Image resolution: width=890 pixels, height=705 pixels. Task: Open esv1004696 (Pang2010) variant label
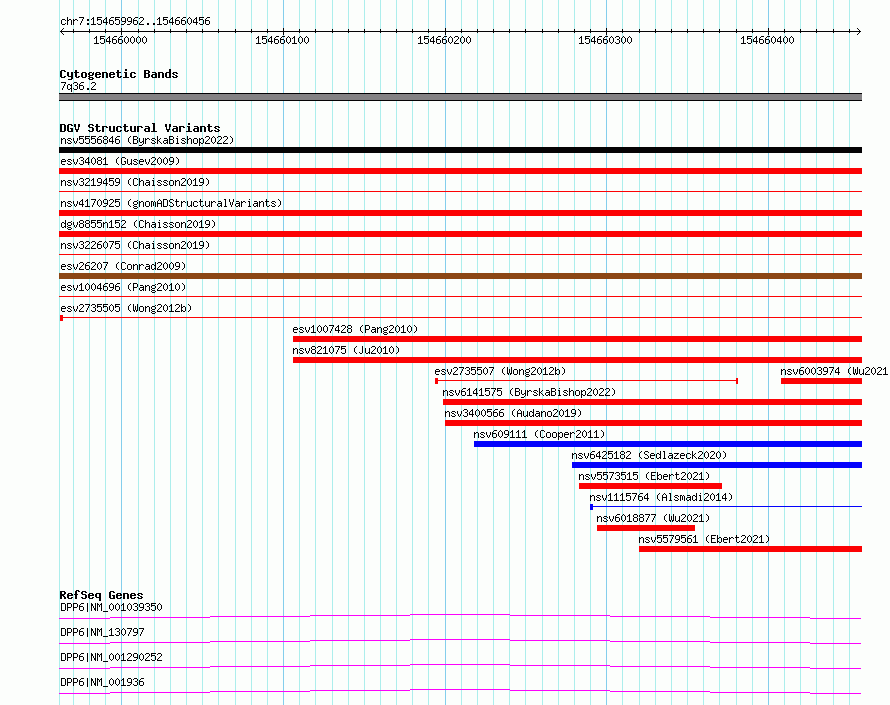coord(123,287)
